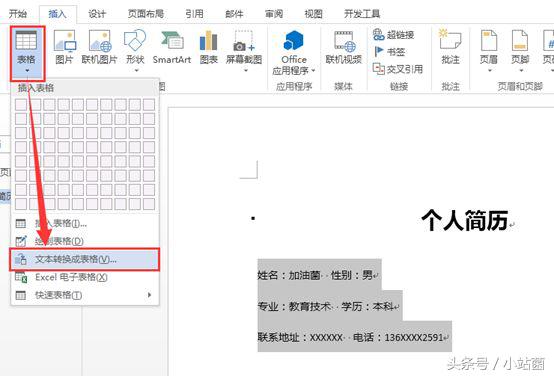Choose 插入表格(I)... menu entry
This screenshot has height=376, width=554.
coord(85,223)
